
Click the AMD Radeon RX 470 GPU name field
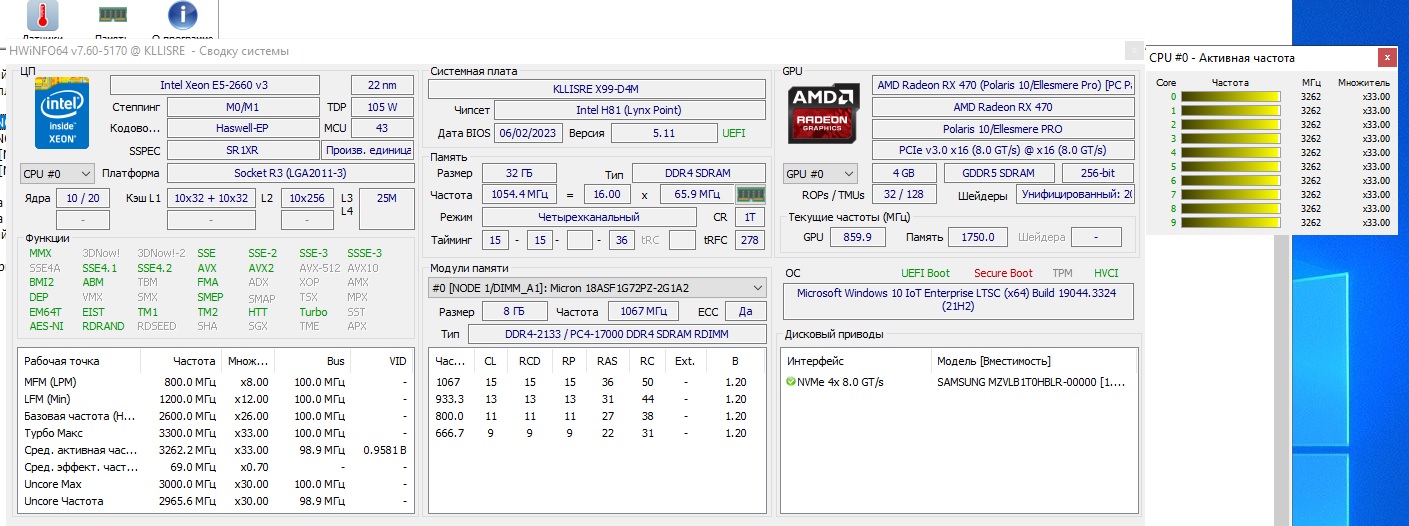(x=1003, y=85)
